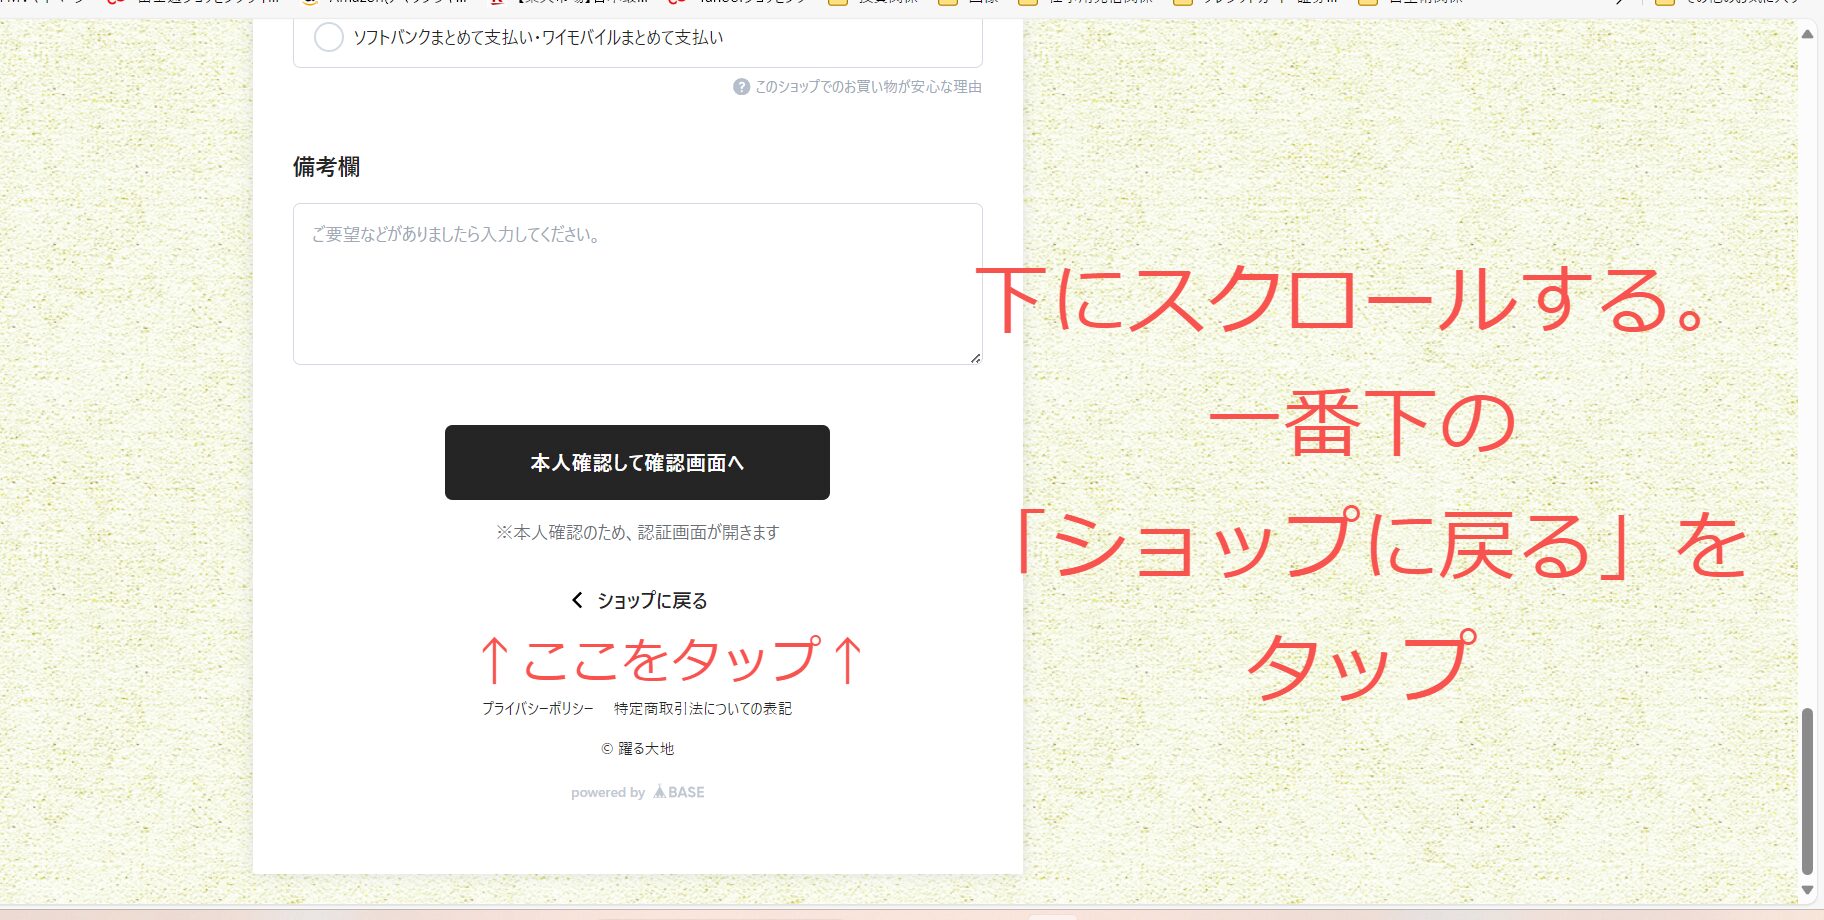
Task: Open the プライバシーポリシー link
Action: pyautogui.click(x=538, y=708)
